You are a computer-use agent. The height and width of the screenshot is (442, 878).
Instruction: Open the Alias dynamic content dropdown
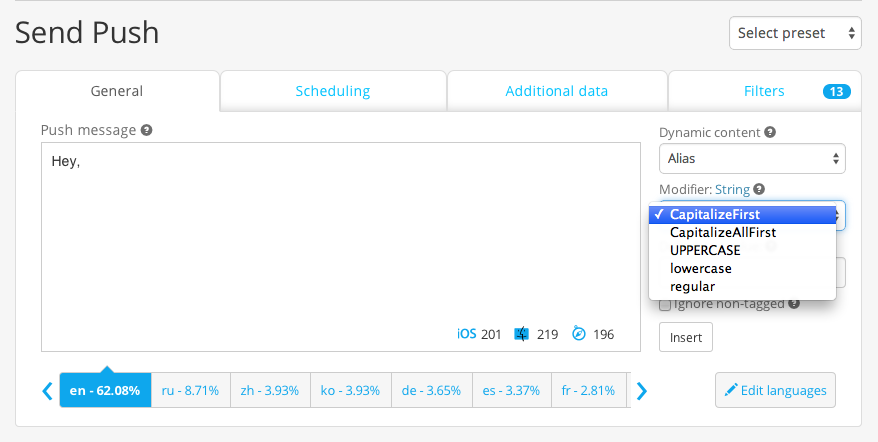pos(752,159)
